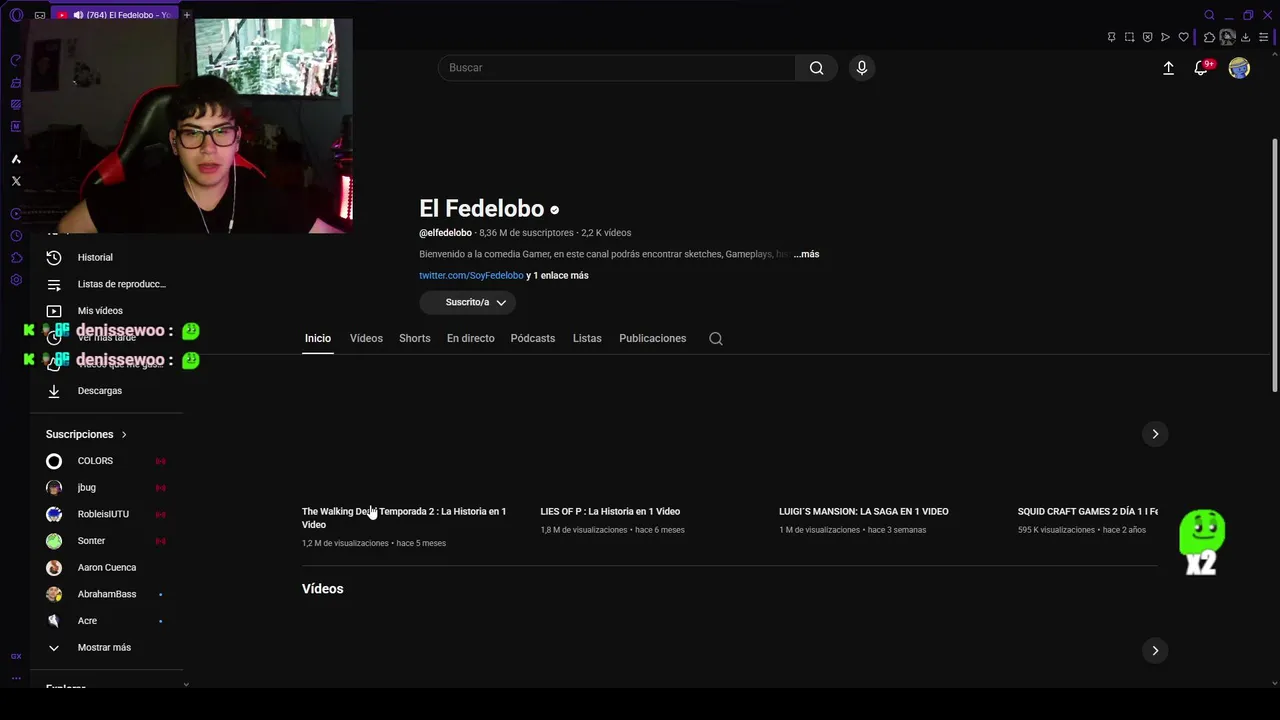Click the browser profile picture in toolbar
This screenshot has width=1280, height=720.
(x=1227, y=37)
